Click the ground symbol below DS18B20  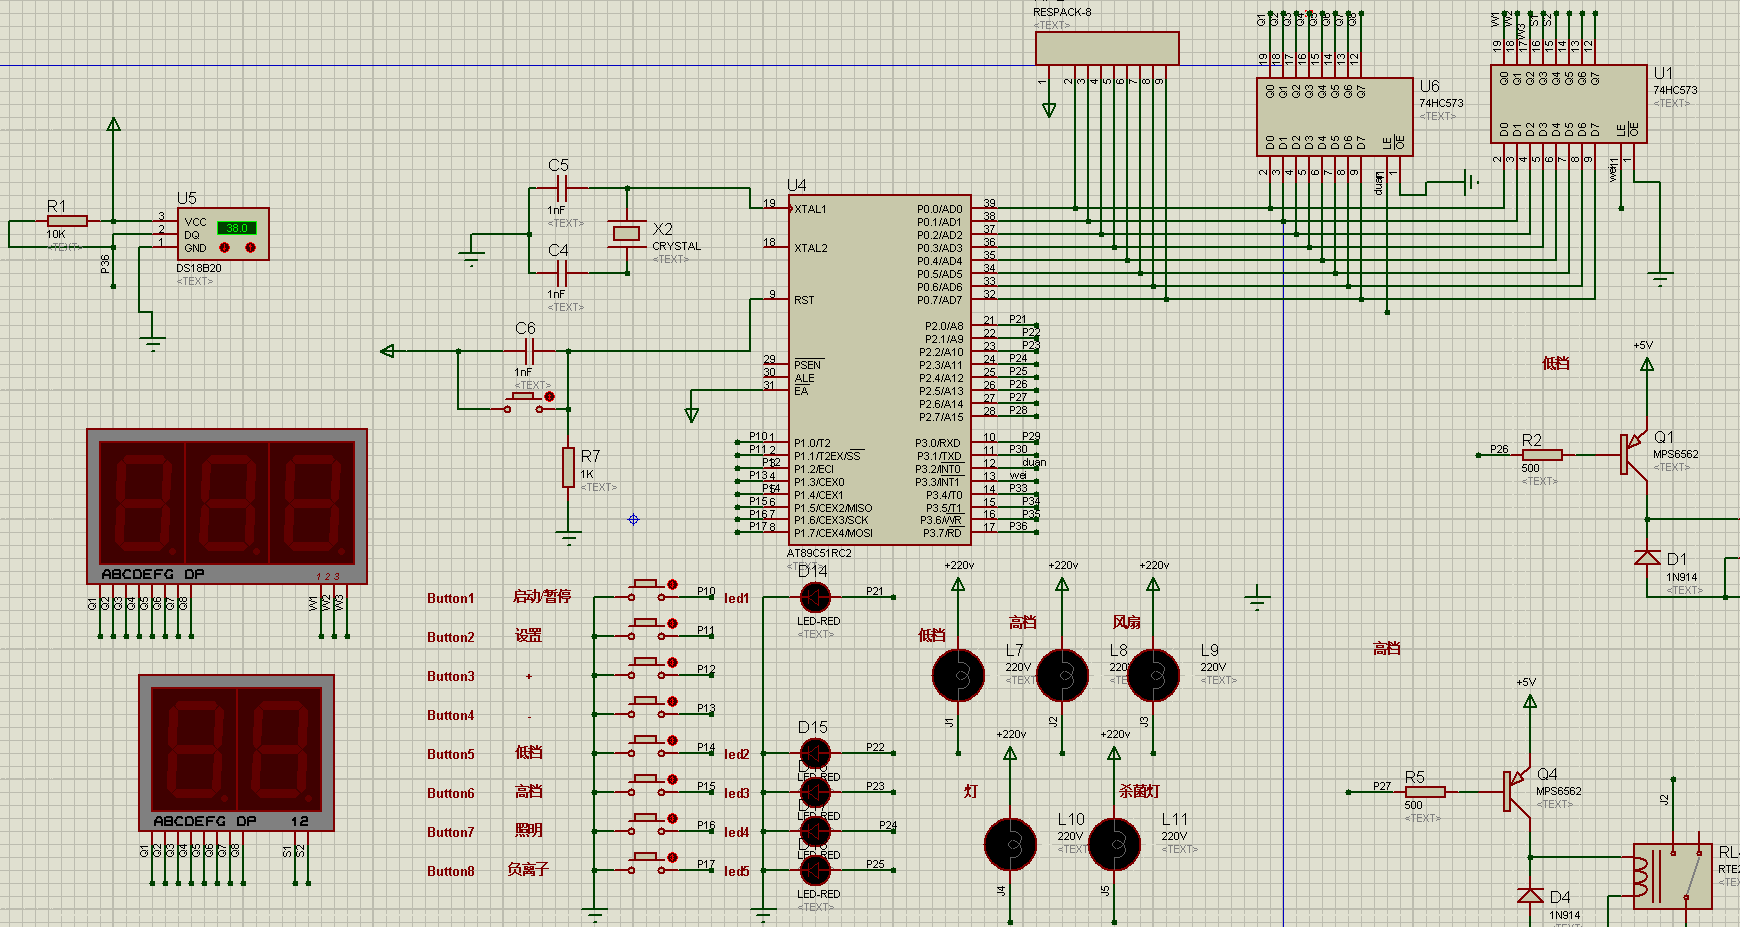click(x=152, y=345)
